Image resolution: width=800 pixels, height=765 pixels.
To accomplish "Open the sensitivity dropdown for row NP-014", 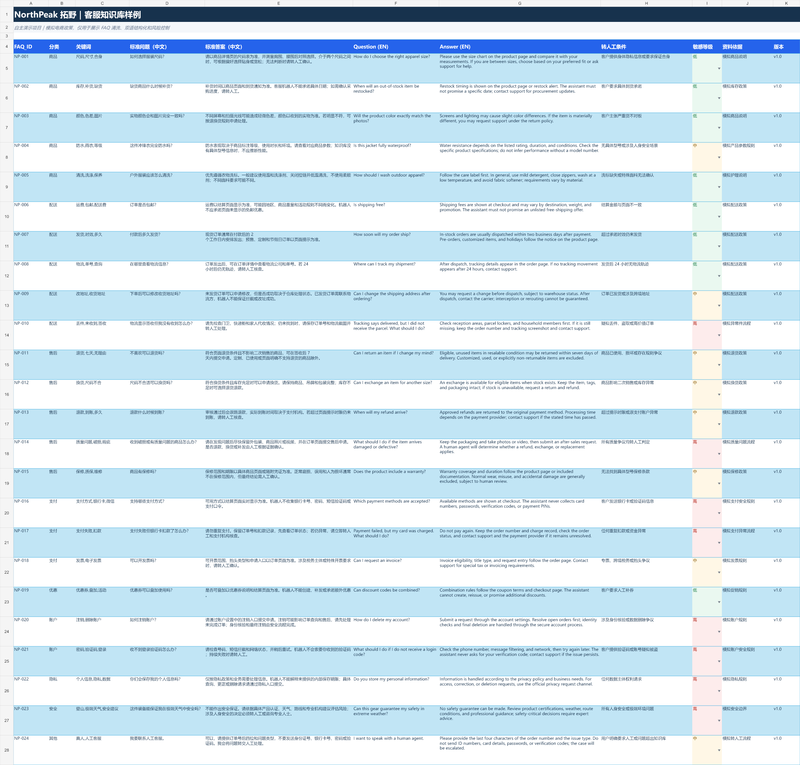I will click(719, 454).
